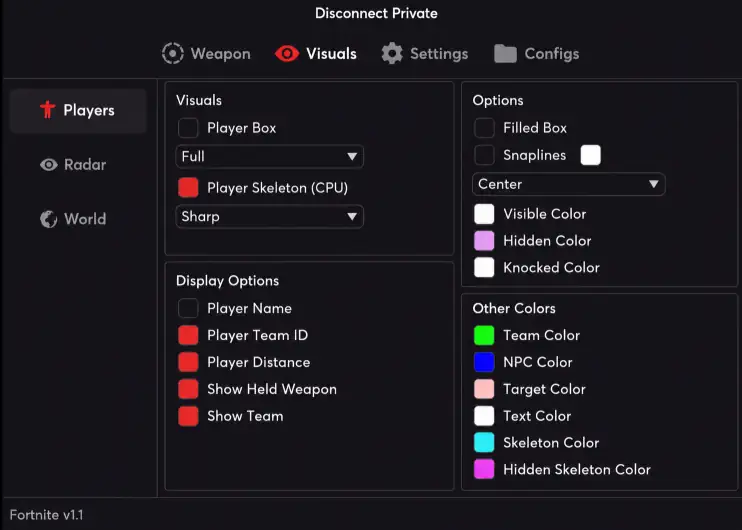
Task: Toggle the Show Team checkbox
Action: click(x=188, y=416)
